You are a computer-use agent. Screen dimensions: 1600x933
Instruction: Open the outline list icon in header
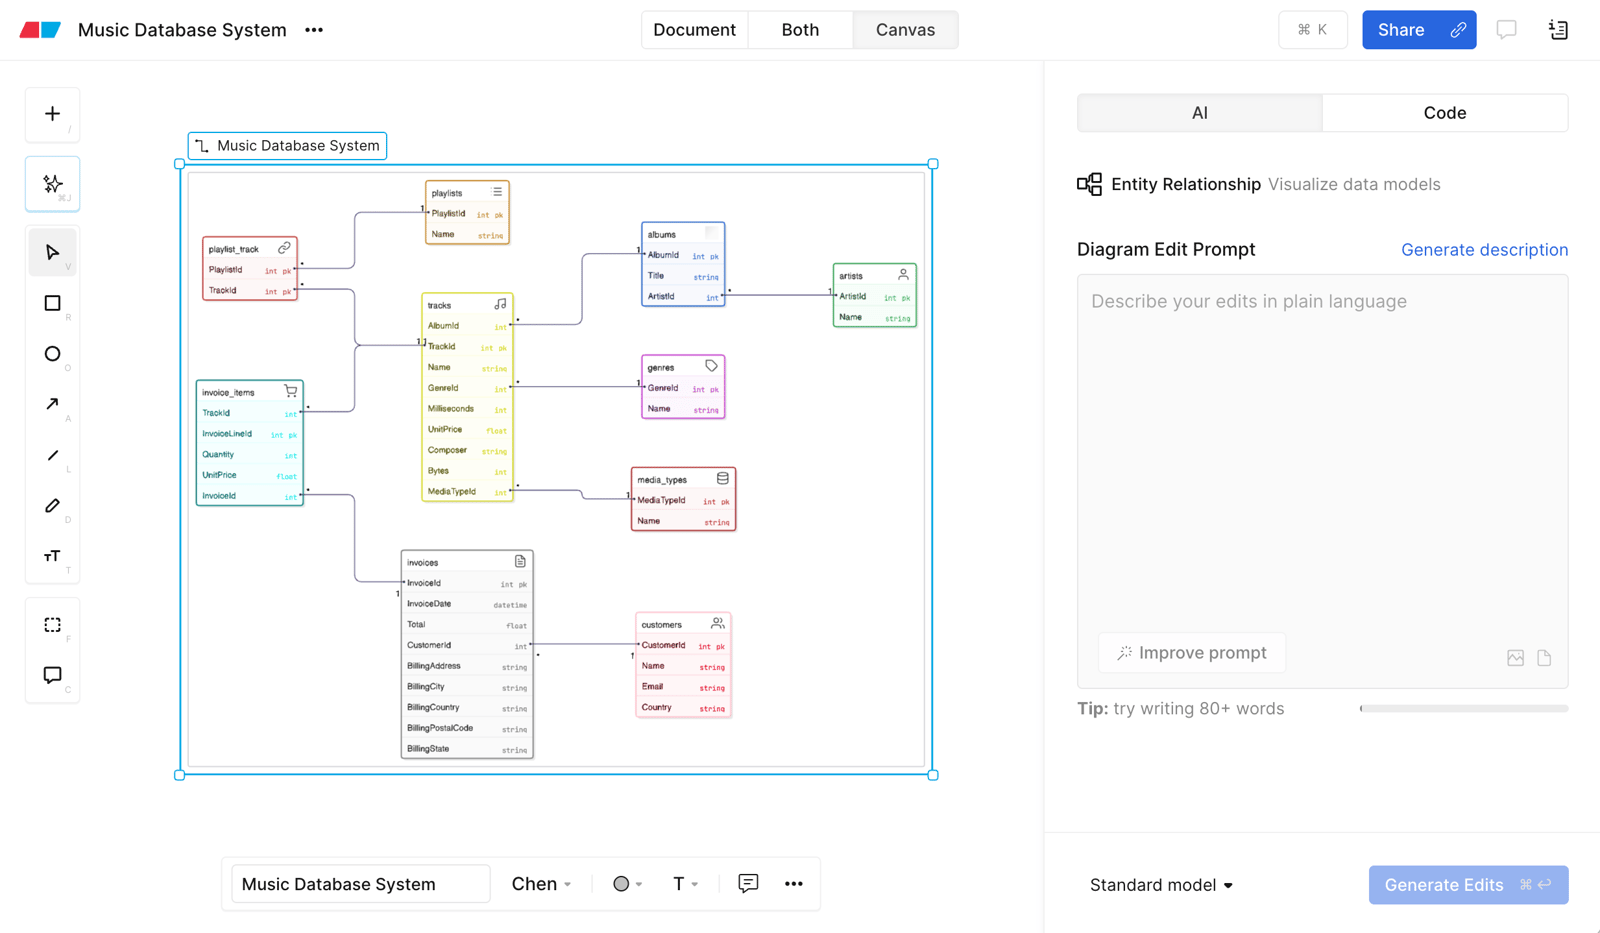click(1558, 30)
